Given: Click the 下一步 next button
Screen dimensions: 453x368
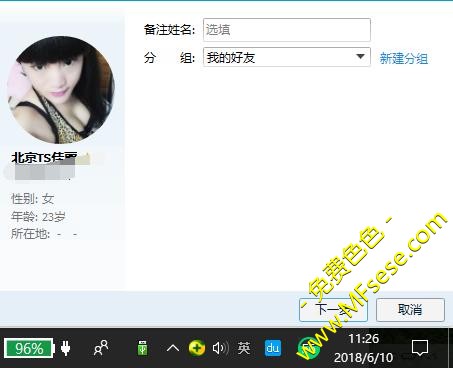Looking at the screenshot, I should (x=333, y=310).
